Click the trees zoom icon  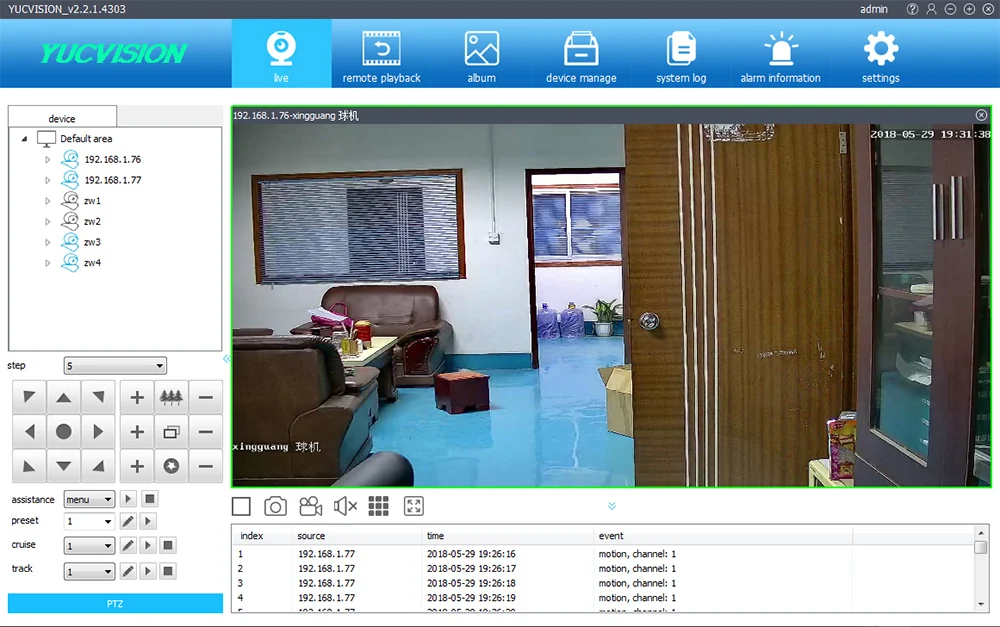171,397
